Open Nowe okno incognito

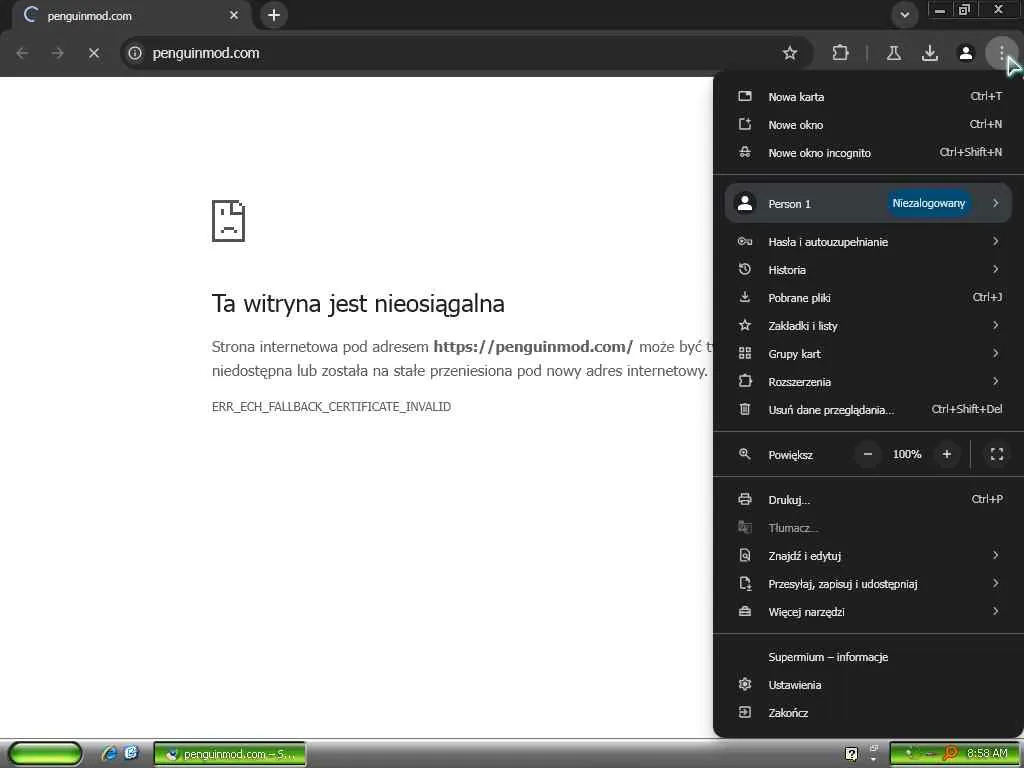(x=868, y=153)
